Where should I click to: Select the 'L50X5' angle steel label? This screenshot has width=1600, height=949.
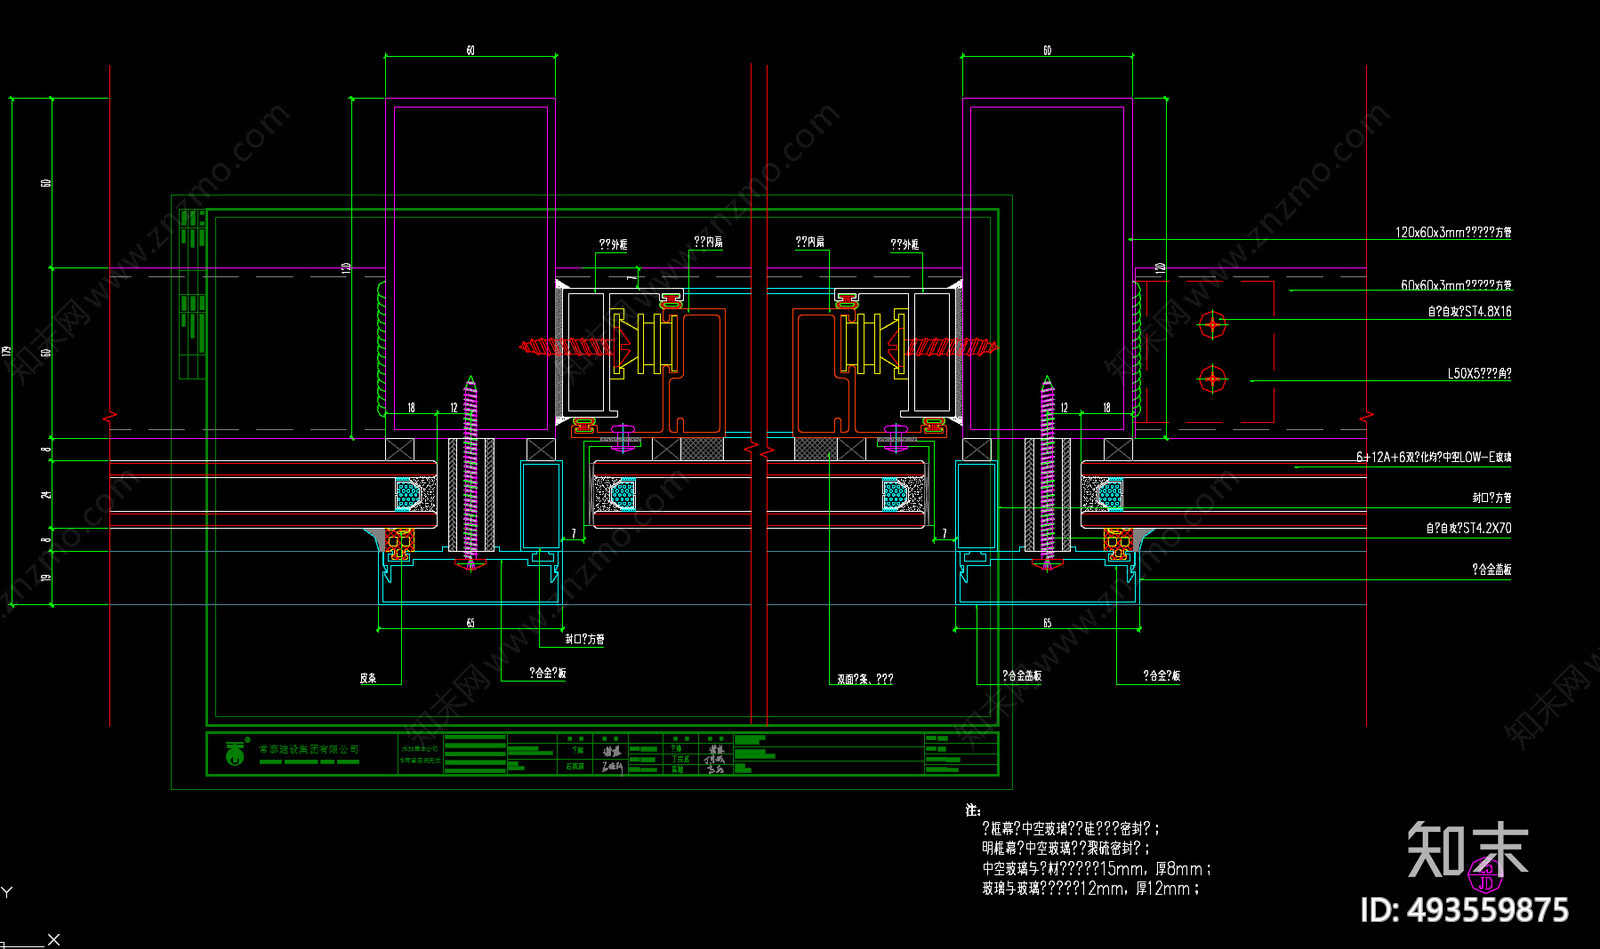(x=1479, y=373)
